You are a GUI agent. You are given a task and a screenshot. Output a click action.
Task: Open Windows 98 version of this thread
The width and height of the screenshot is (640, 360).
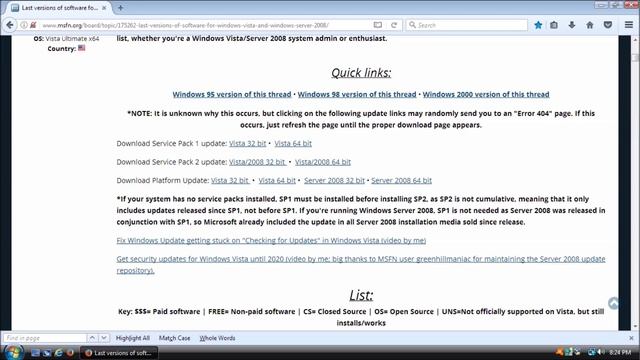coord(357,94)
